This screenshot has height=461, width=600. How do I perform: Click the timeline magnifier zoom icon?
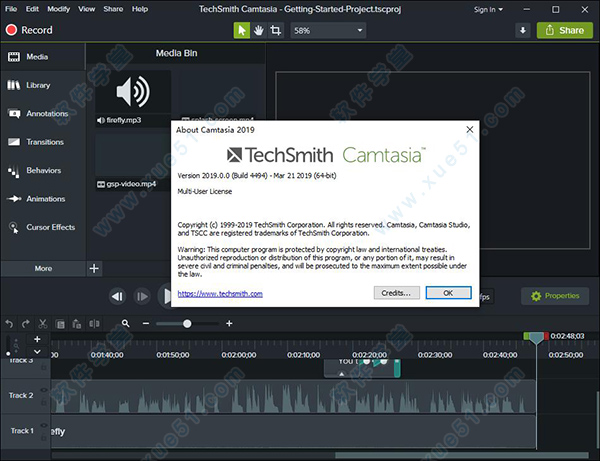coord(126,324)
